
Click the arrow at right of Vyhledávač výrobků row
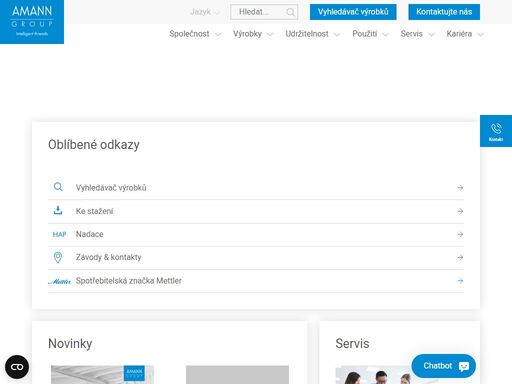(x=460, y=188)
